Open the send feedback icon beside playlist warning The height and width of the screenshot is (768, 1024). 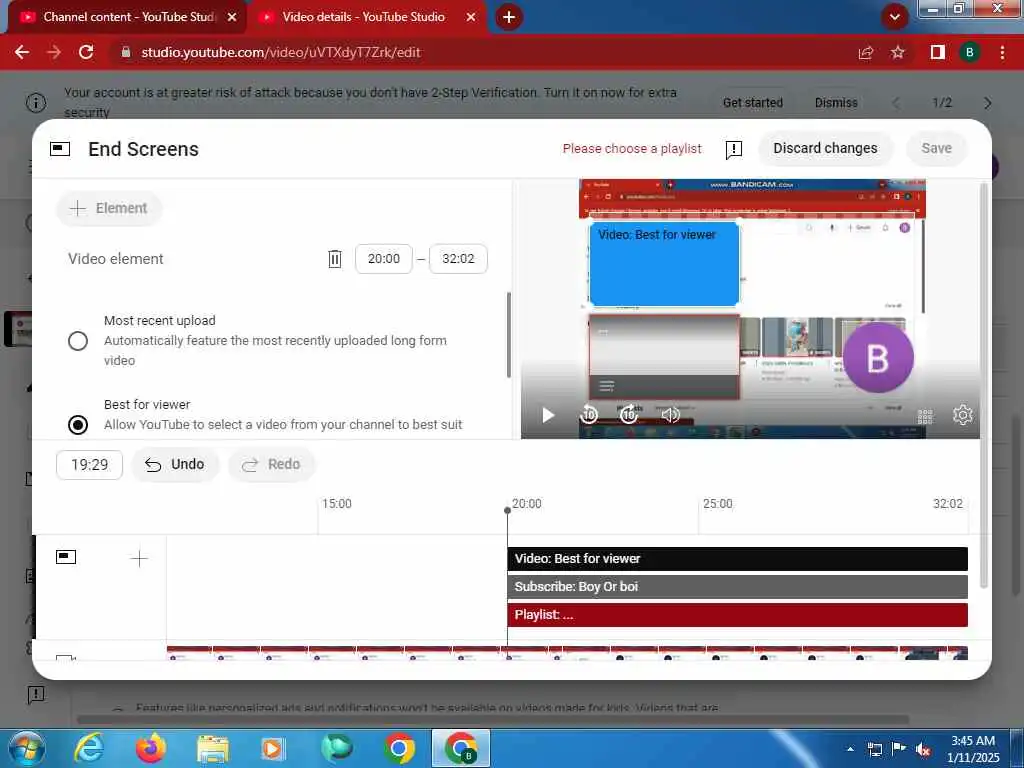(733, 150)
